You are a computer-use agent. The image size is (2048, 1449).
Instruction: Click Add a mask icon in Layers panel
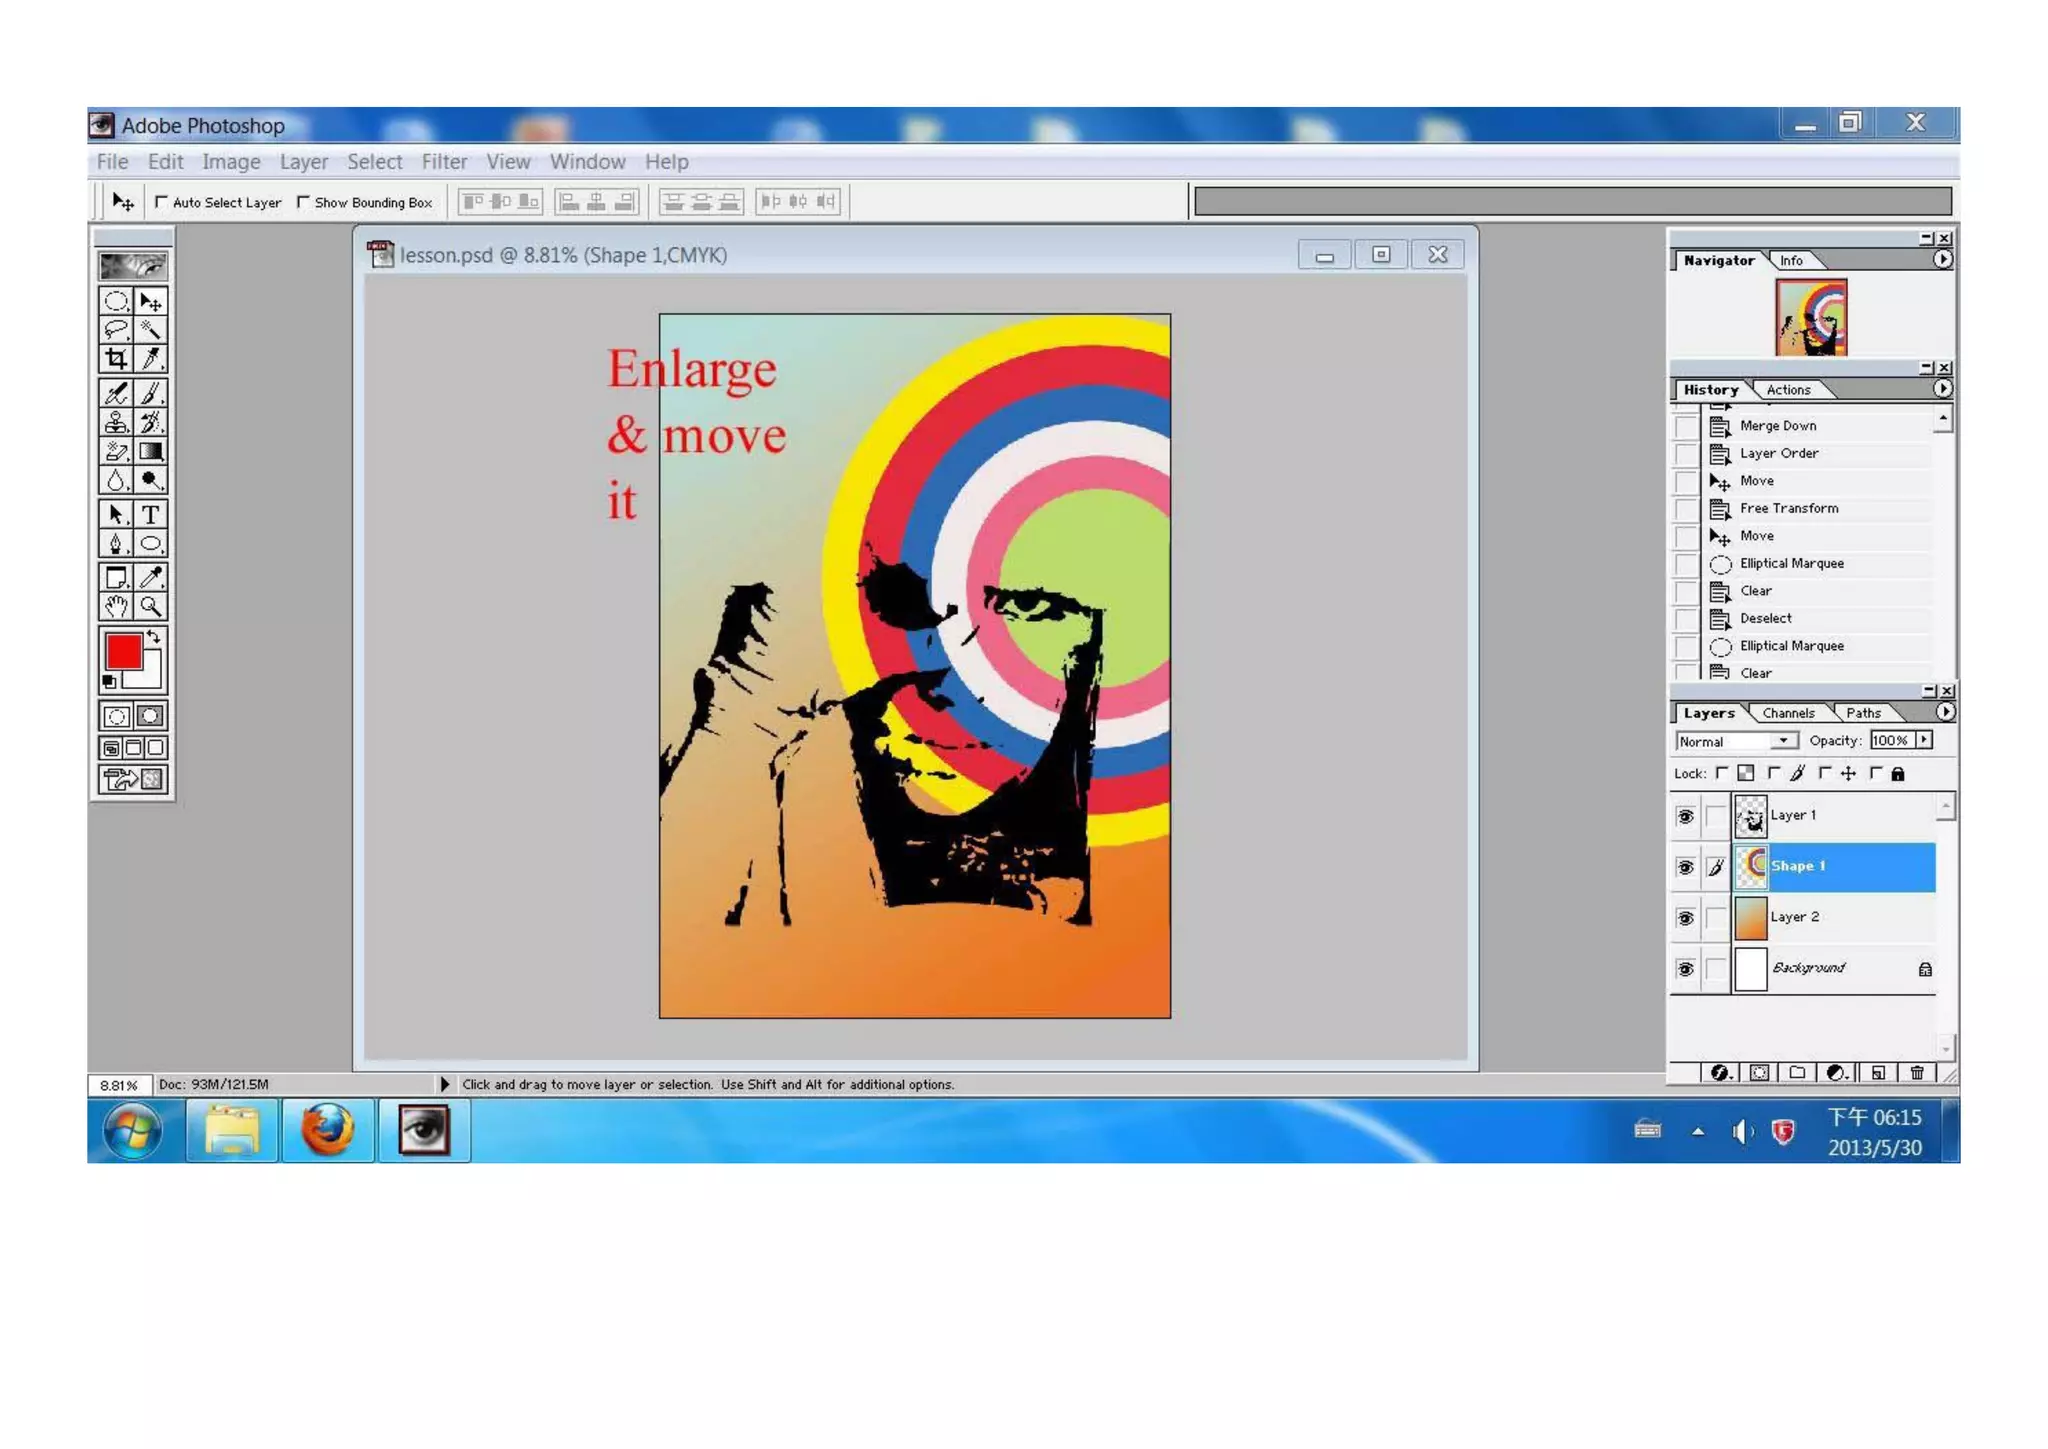pos(1759,1072)
